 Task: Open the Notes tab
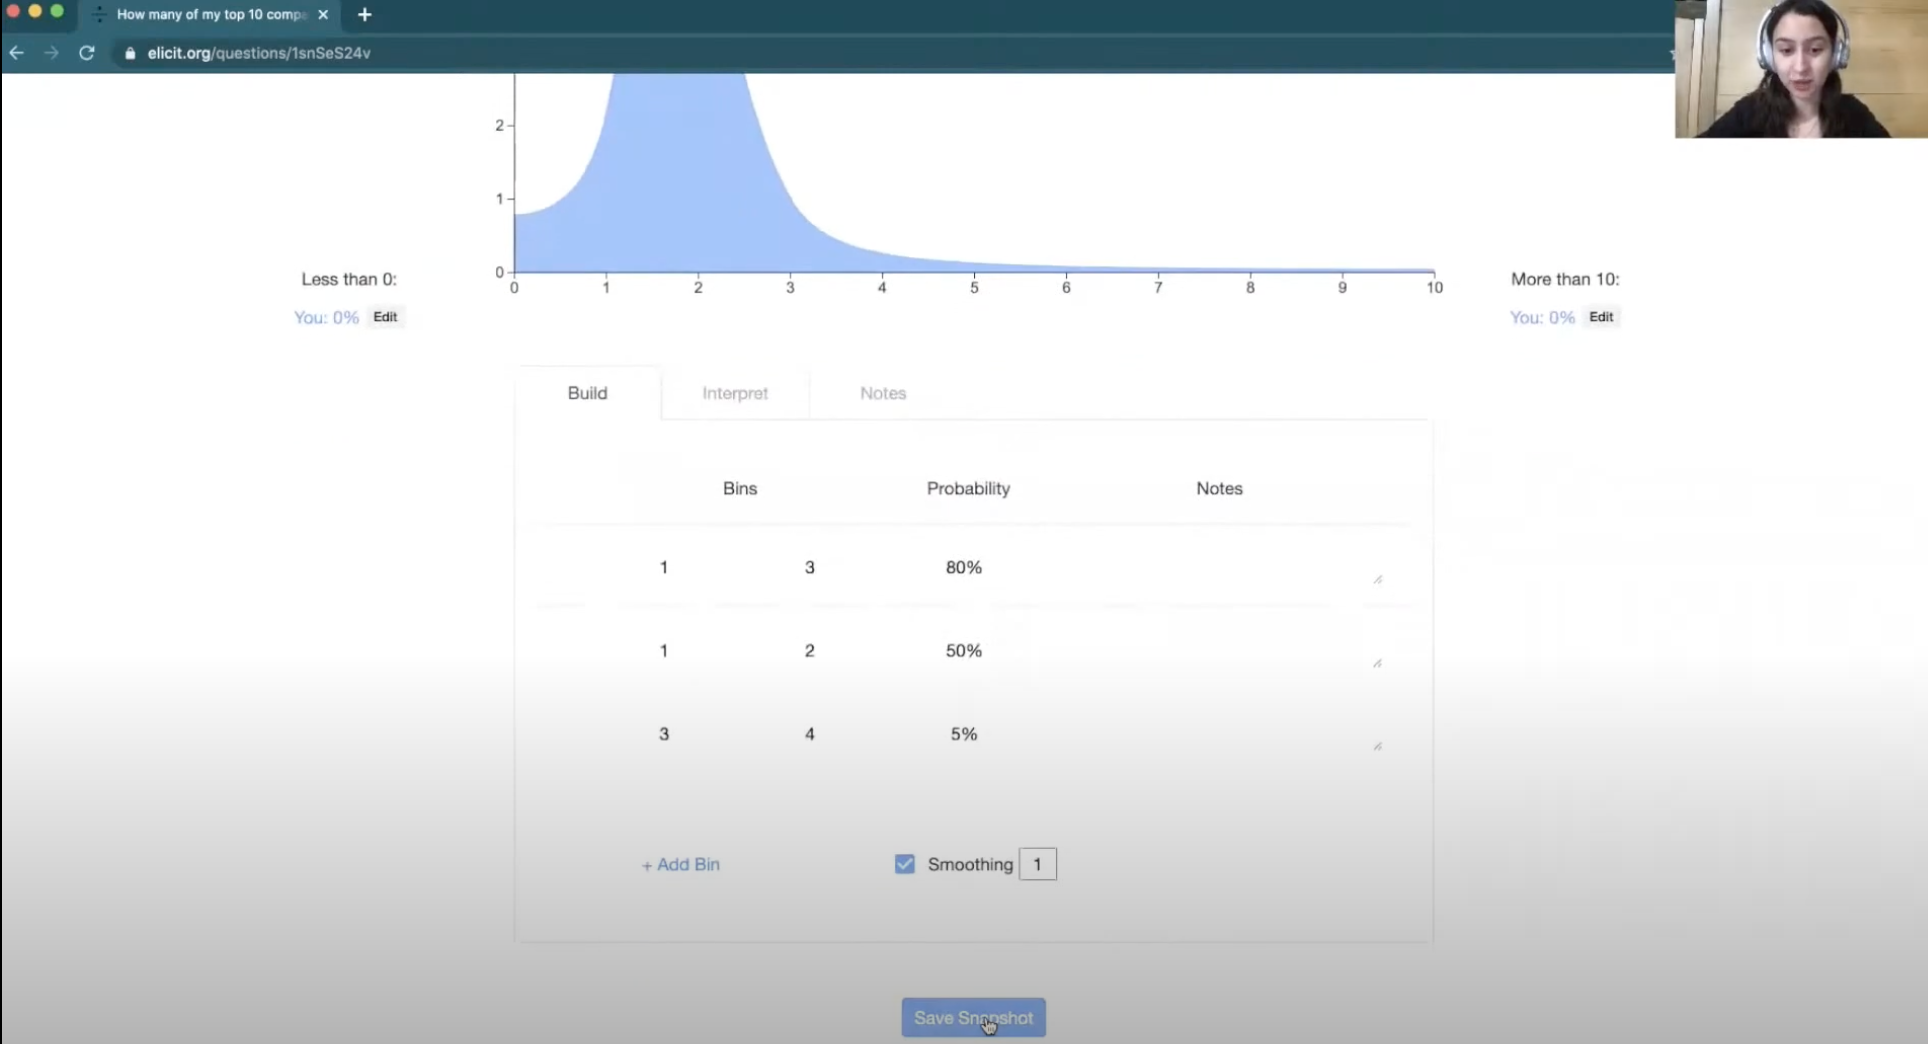pyautogui.click(x=883, y=393)
